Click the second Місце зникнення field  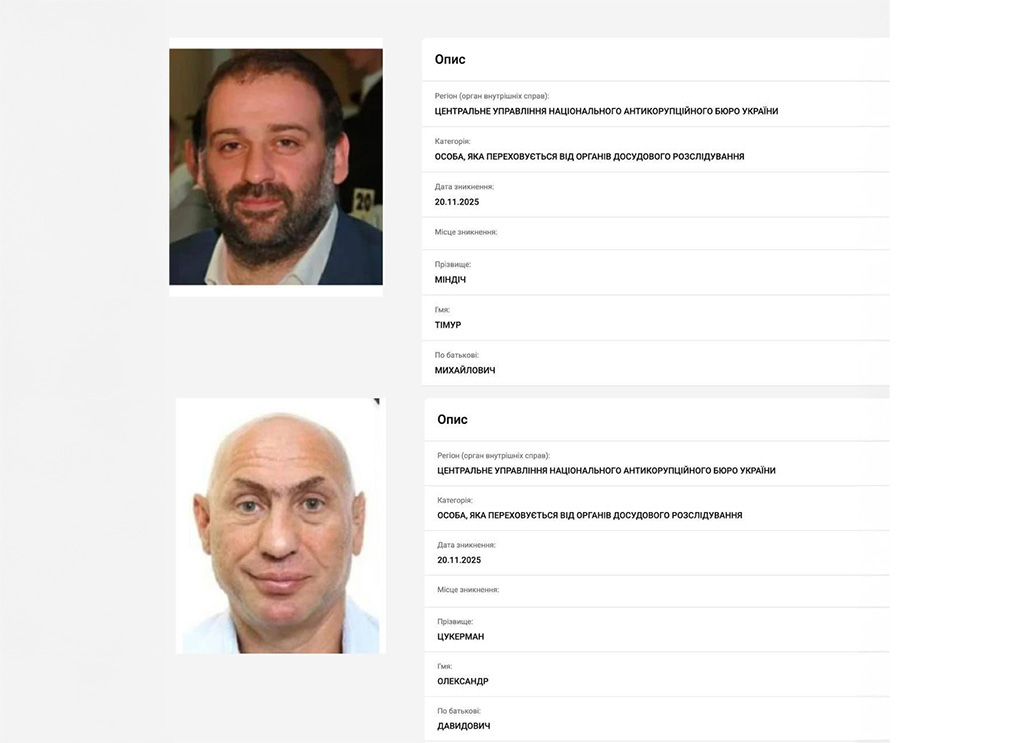[657, 591]
